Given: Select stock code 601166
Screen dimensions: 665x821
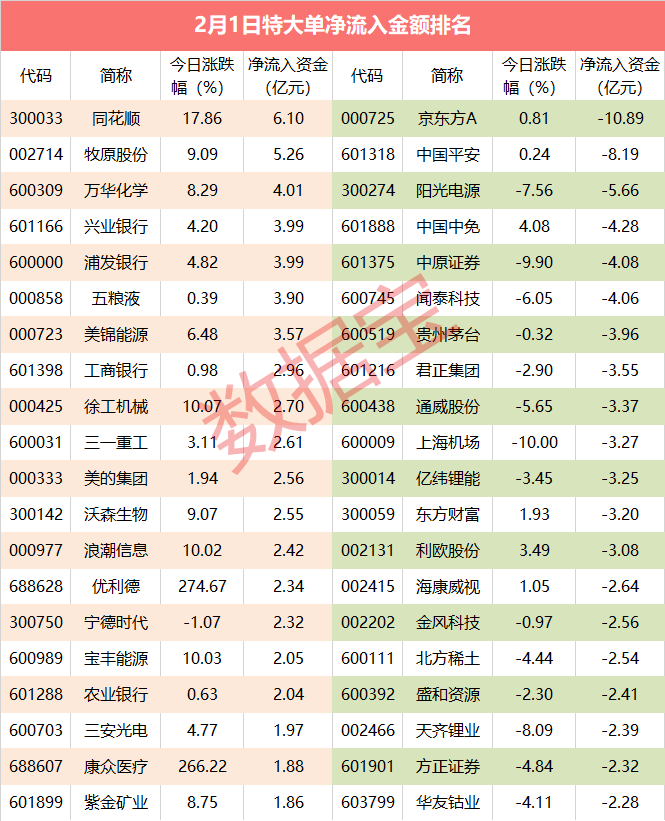Looking at the screenshot, I should (x=36, y=227).
